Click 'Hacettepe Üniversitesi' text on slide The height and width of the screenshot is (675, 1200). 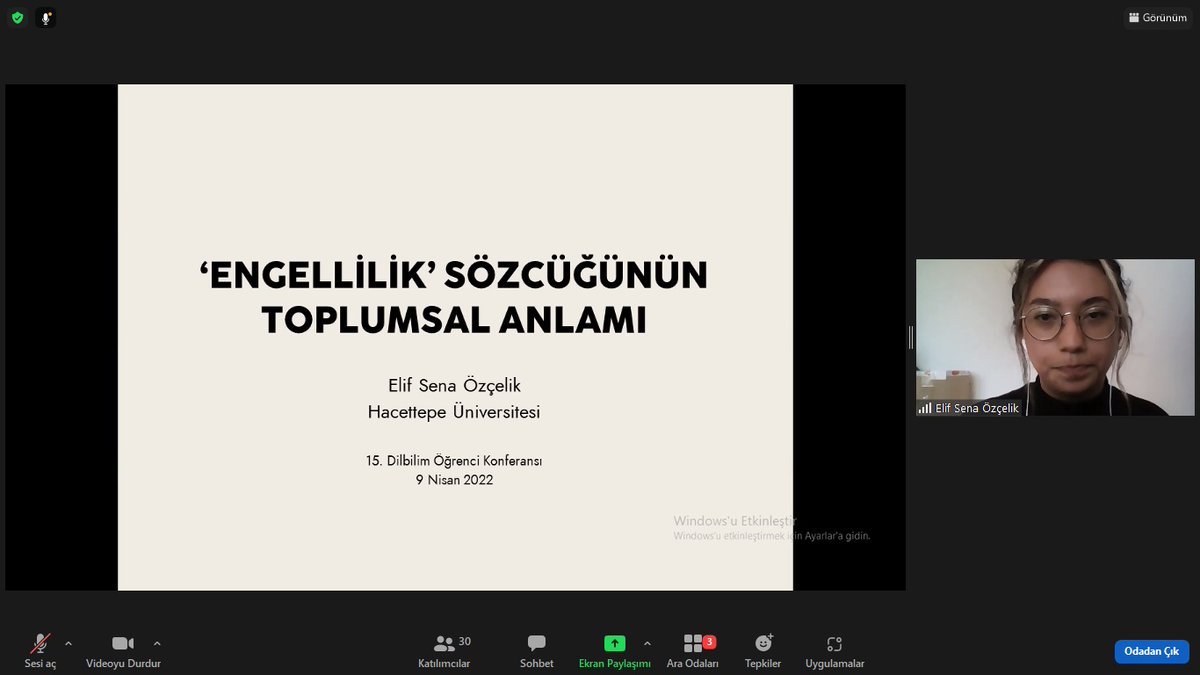click(x=454, y=411)
